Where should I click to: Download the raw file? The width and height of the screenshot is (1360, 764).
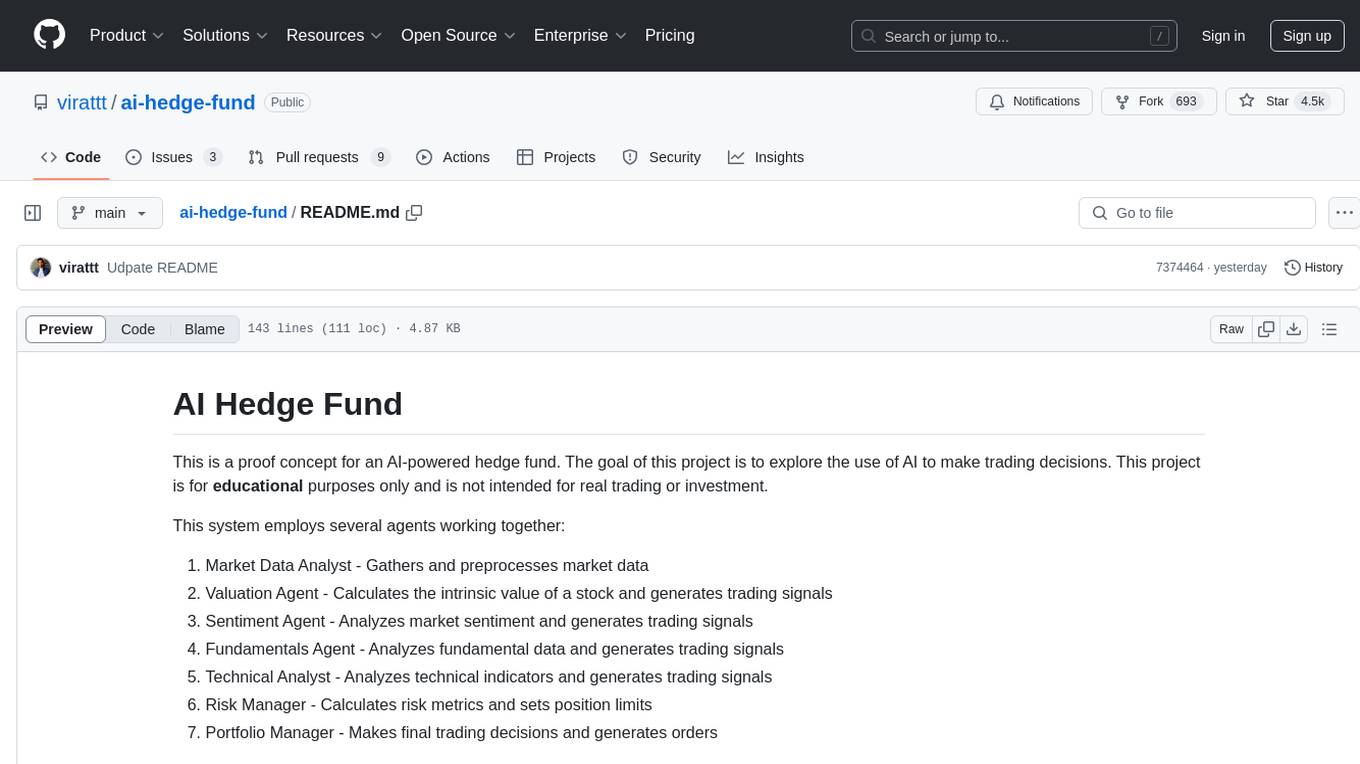point(1294,329)
